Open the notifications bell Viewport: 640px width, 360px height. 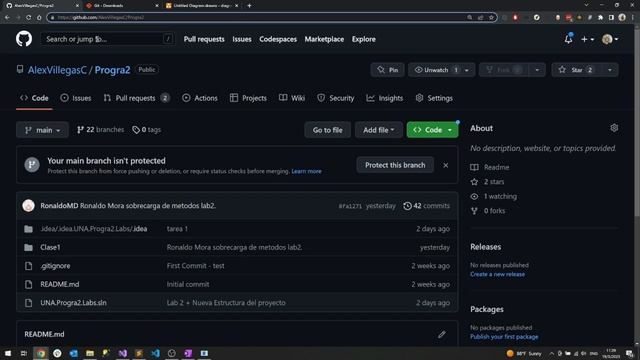[568, 39]
